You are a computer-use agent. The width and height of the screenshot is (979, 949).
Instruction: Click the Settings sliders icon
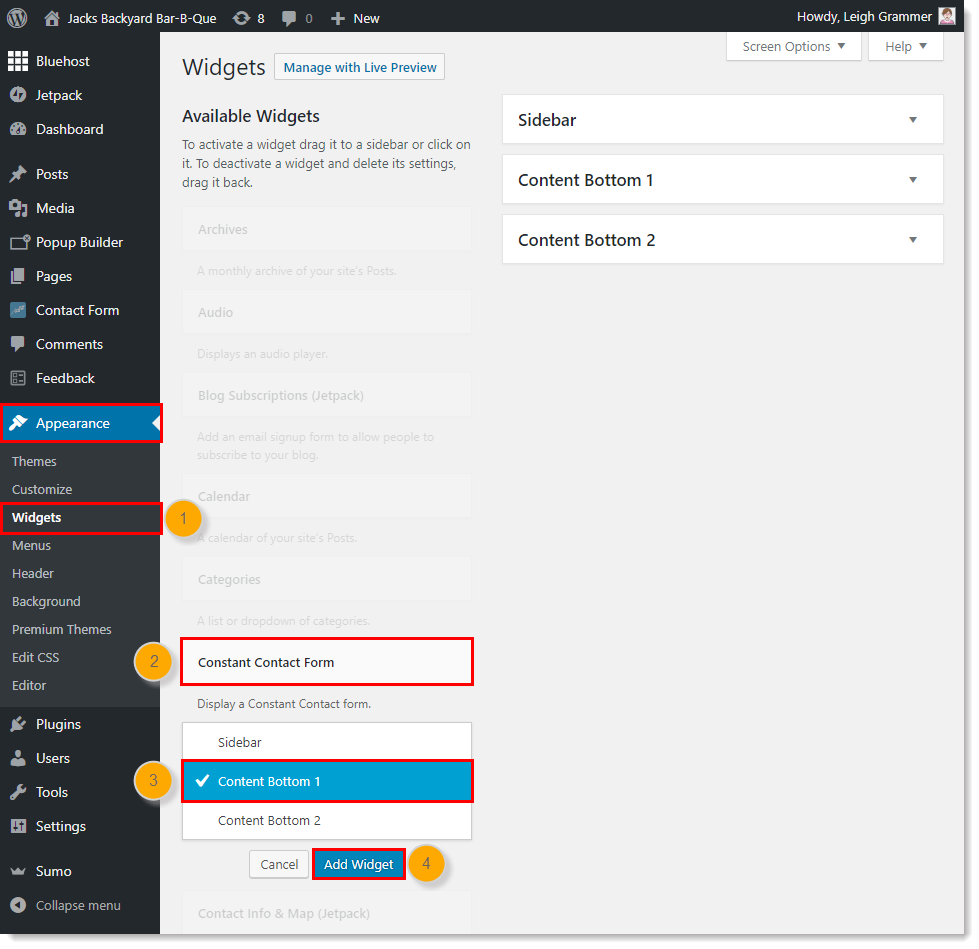pos(18,826)
